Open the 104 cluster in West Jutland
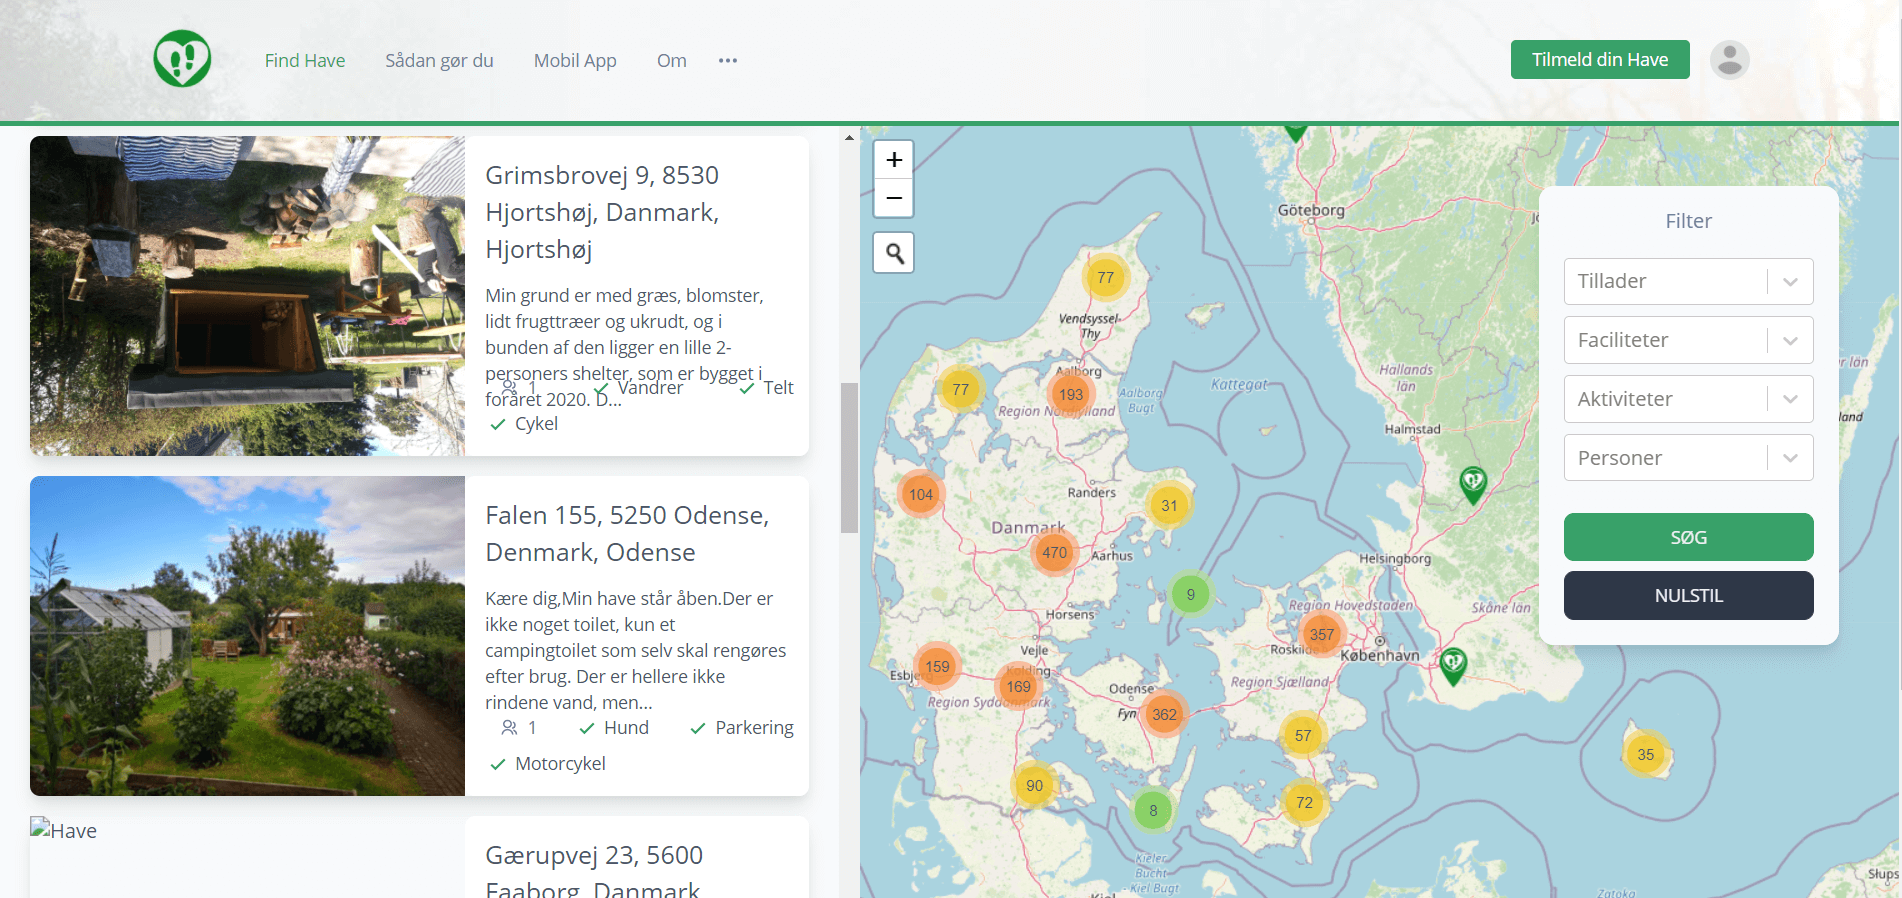This screenshot has height=898, width=1902. (921, 494)
